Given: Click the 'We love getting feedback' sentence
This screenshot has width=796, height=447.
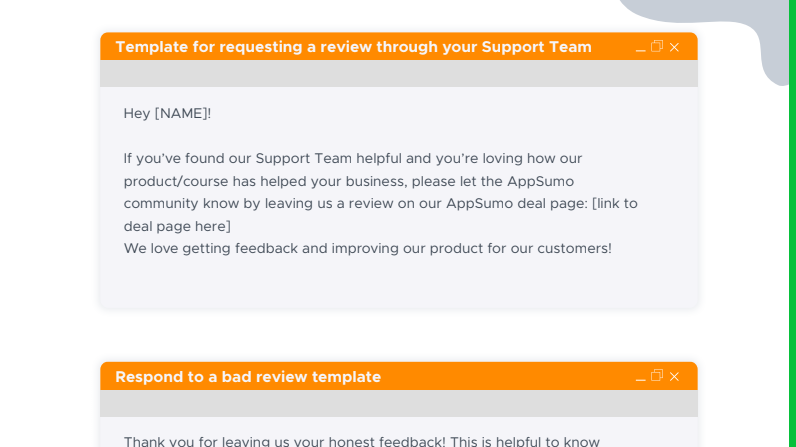Looking at the screenshot, I should click(x=368, y=249).
